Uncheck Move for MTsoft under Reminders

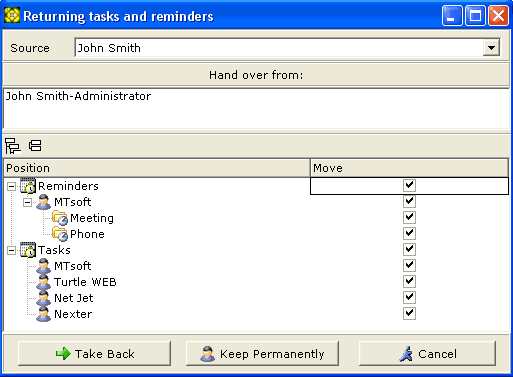(x=409, y=201)
